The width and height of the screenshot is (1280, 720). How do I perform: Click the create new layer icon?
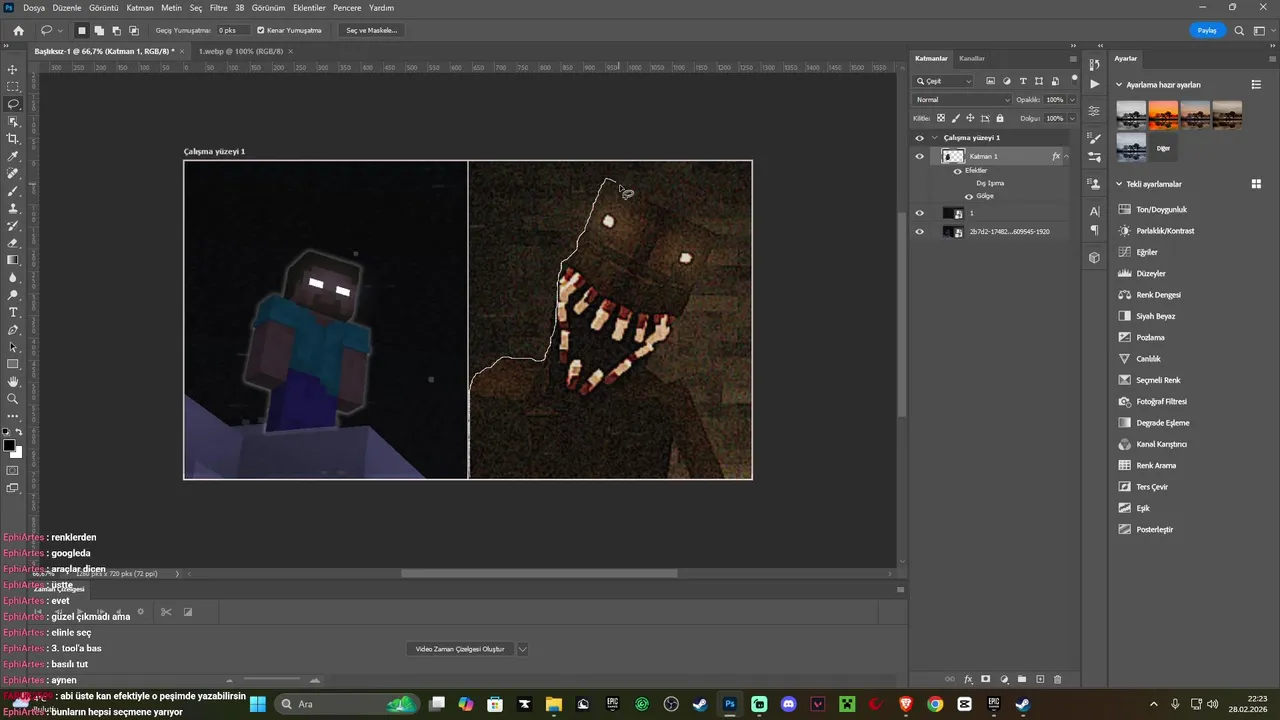coord(1040,679)
